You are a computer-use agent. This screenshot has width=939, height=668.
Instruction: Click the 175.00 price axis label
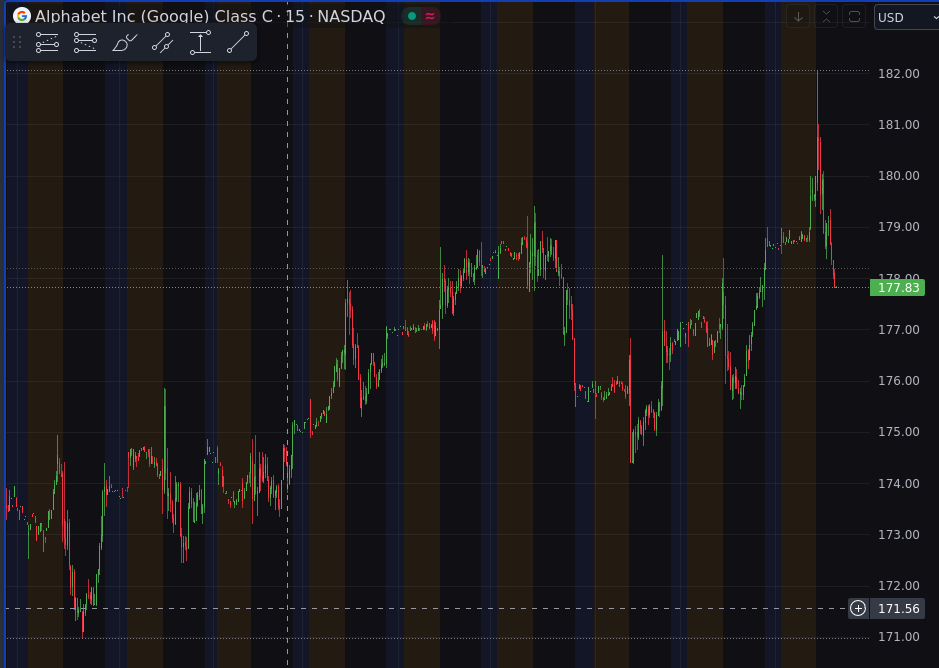(898, 431)
